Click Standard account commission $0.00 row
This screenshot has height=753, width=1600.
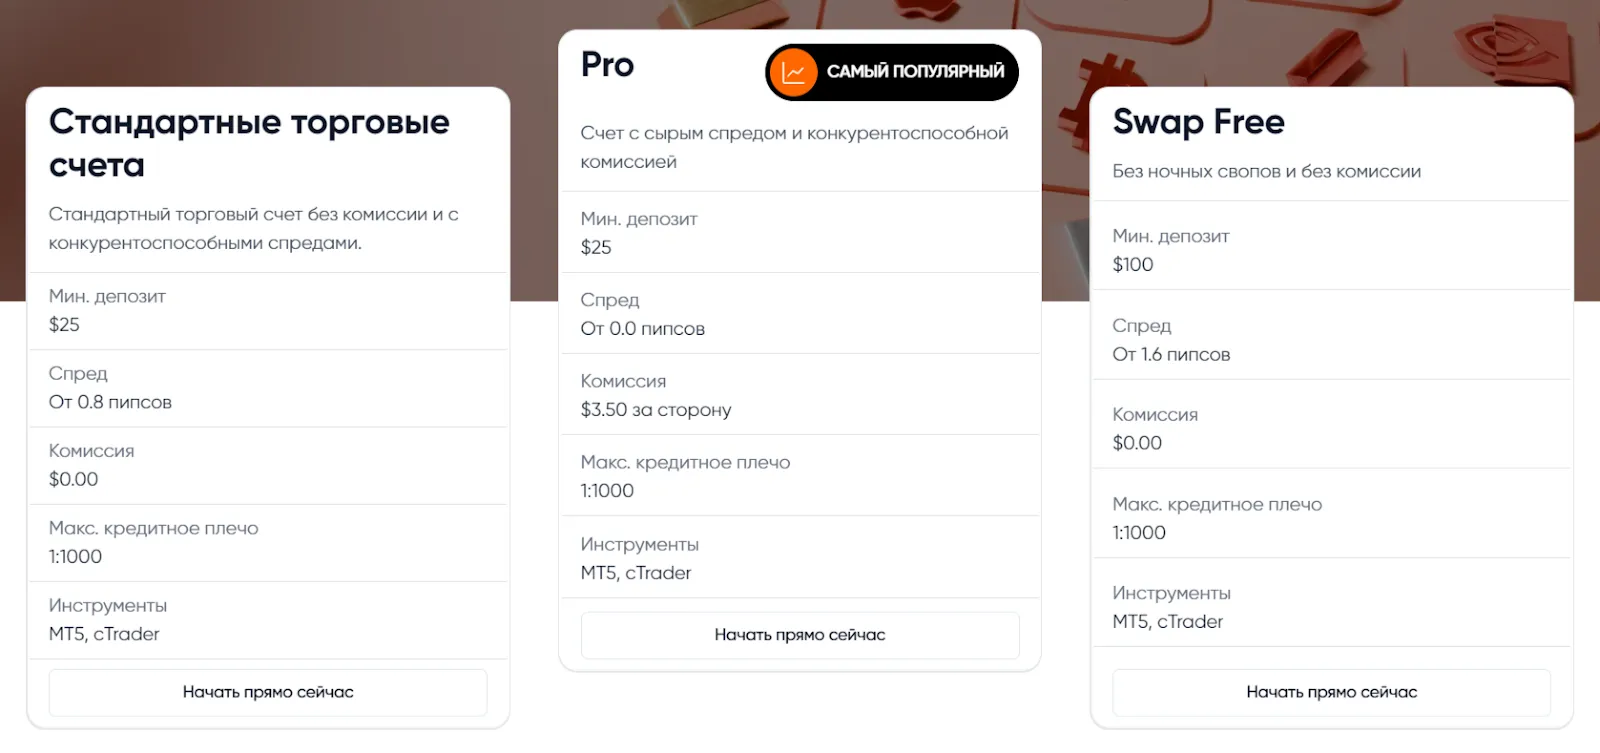pos(268,466)
